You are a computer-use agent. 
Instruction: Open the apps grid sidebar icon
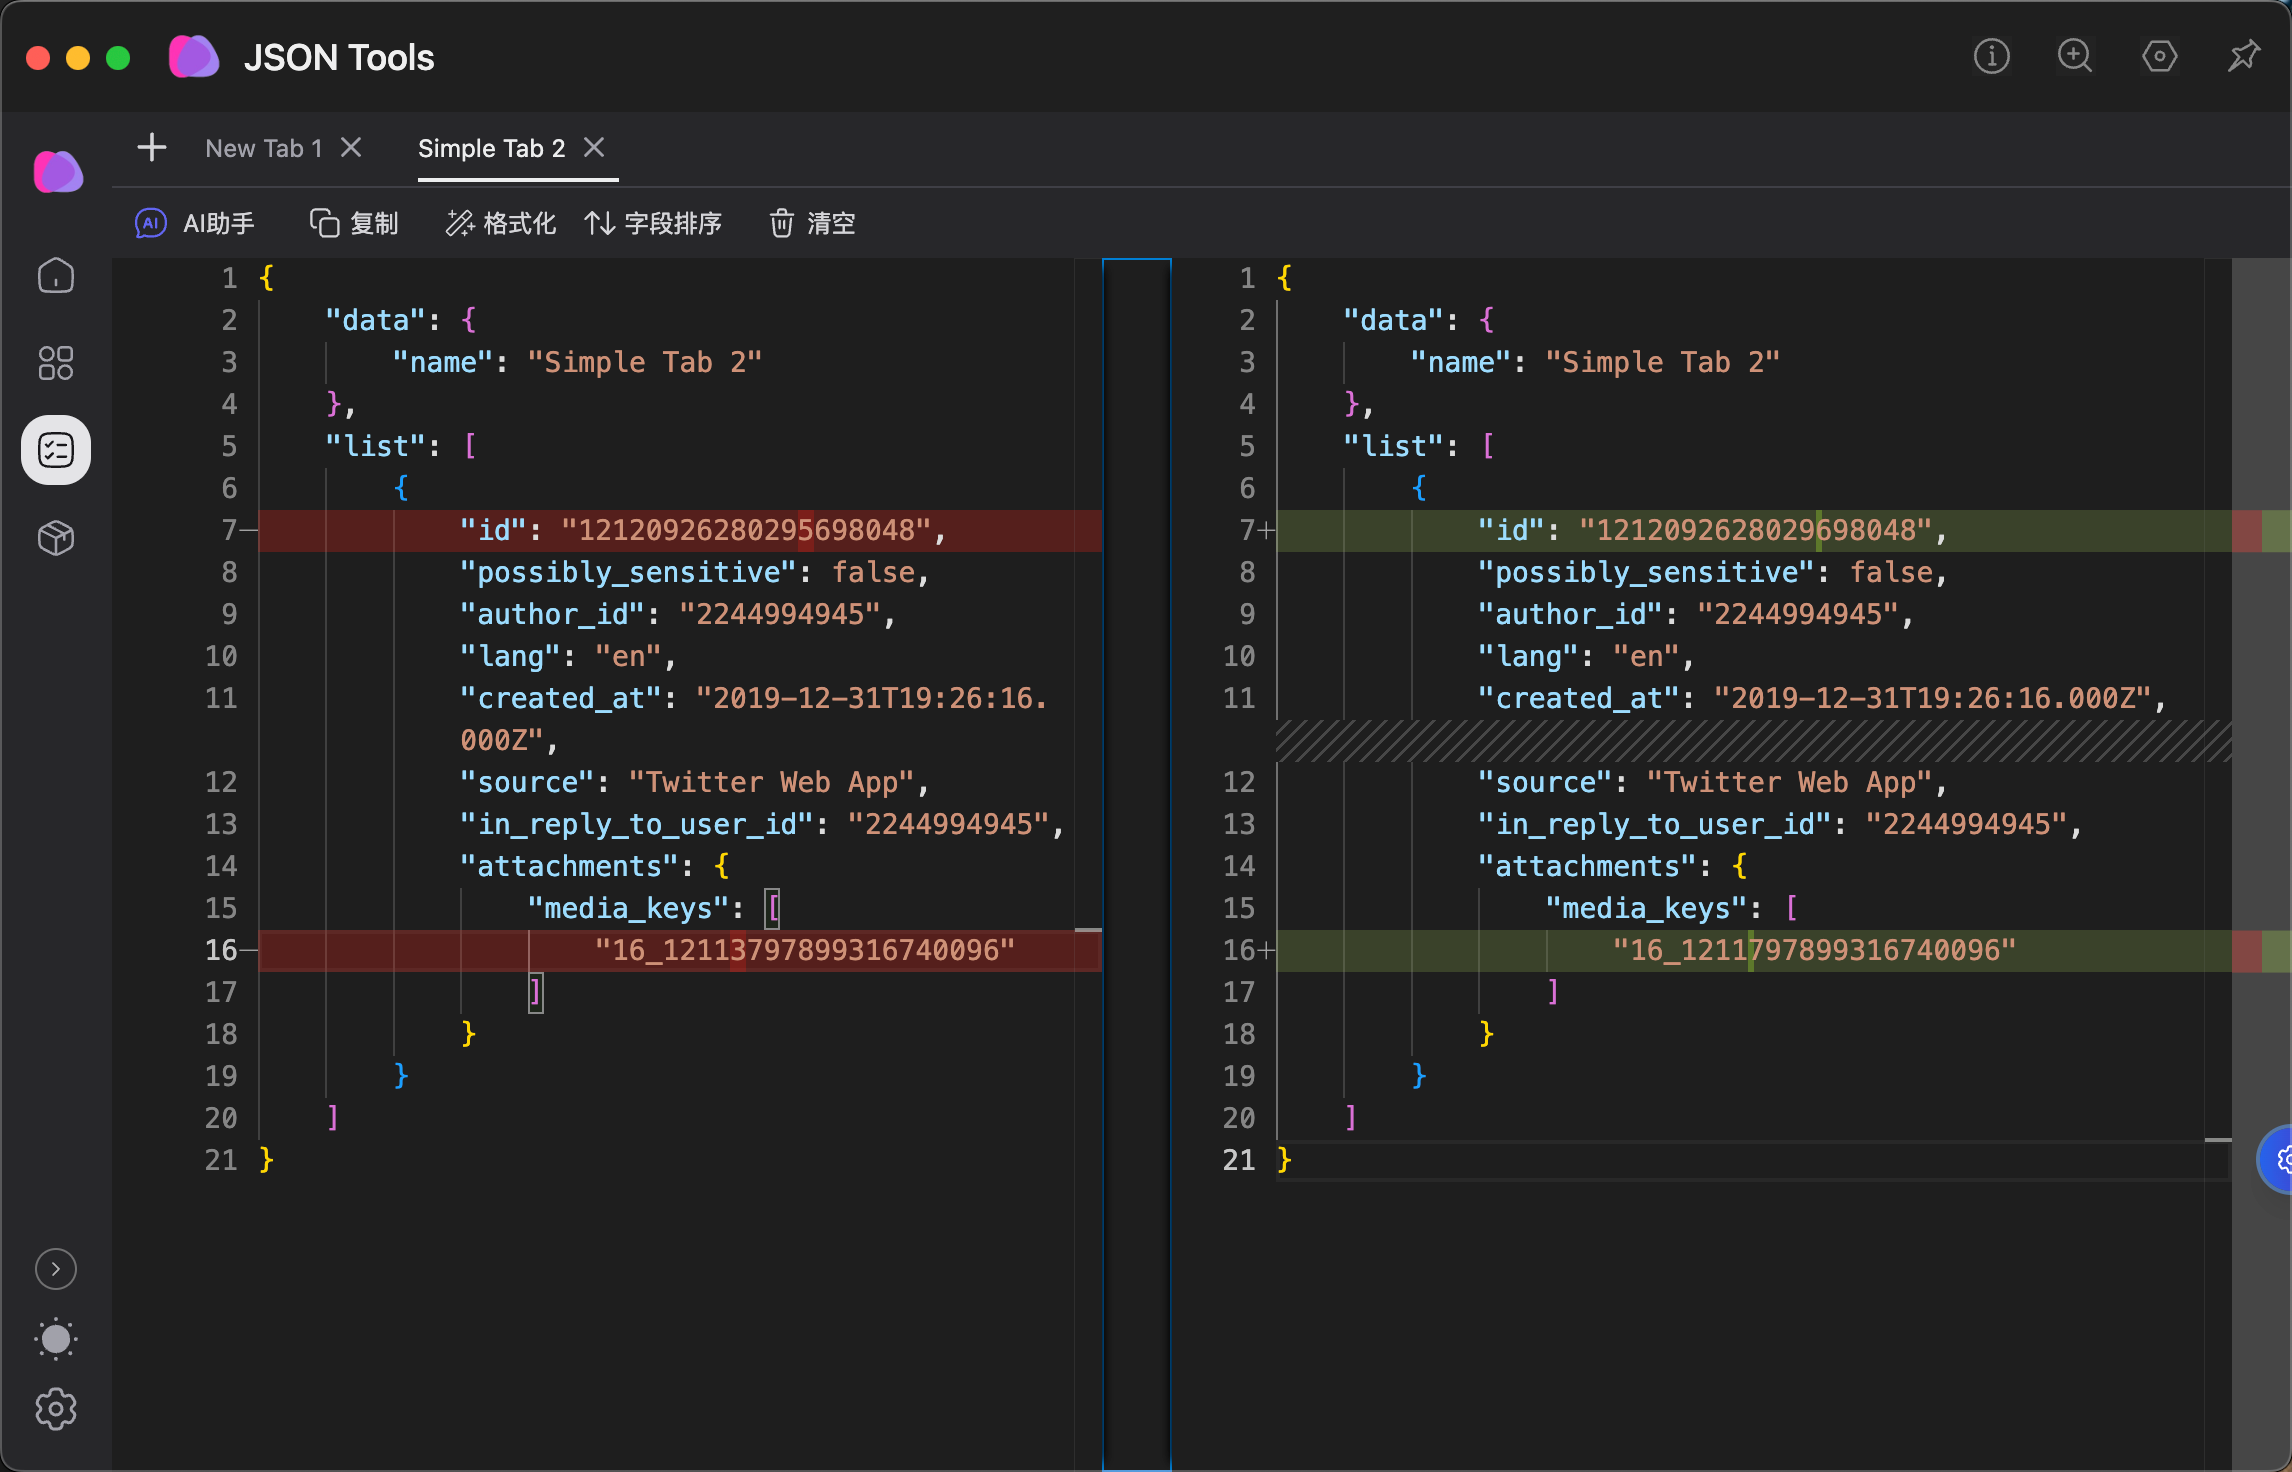click(56, 363)
